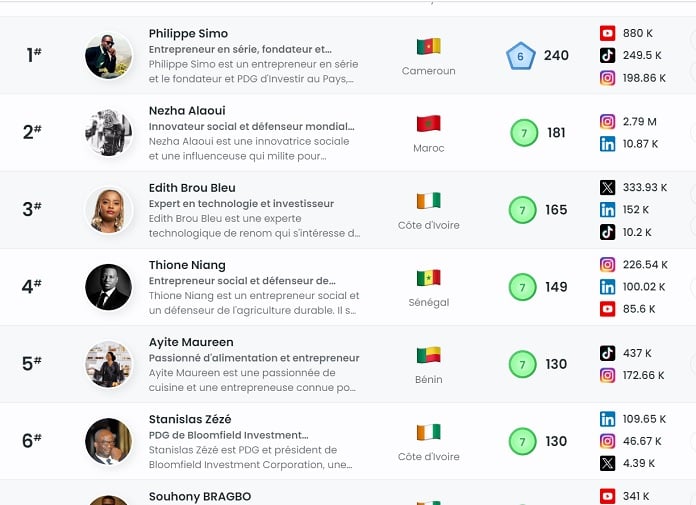This screenshot has height=505, width=696.
Task: Click the Stanislas Zézé name link
Action: tap(190, 419)
